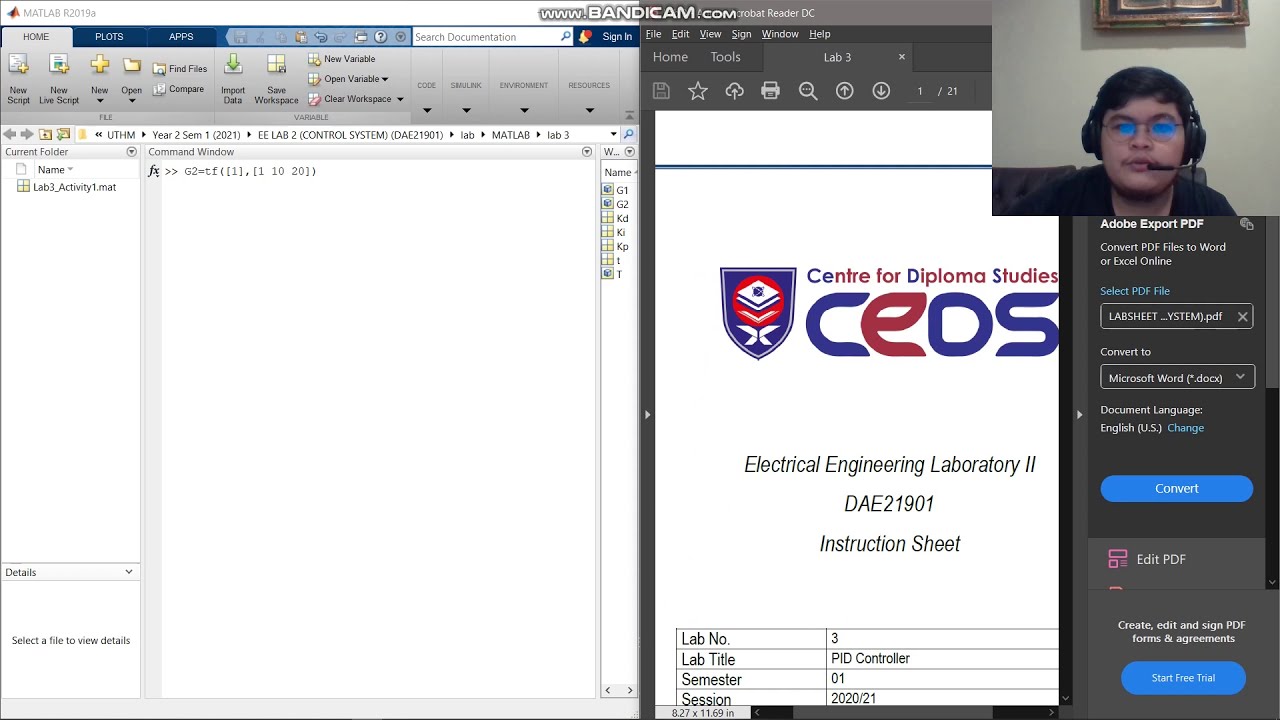Click the Change language link
This screenshot has width=1280, height=720.
[1185, 428]
